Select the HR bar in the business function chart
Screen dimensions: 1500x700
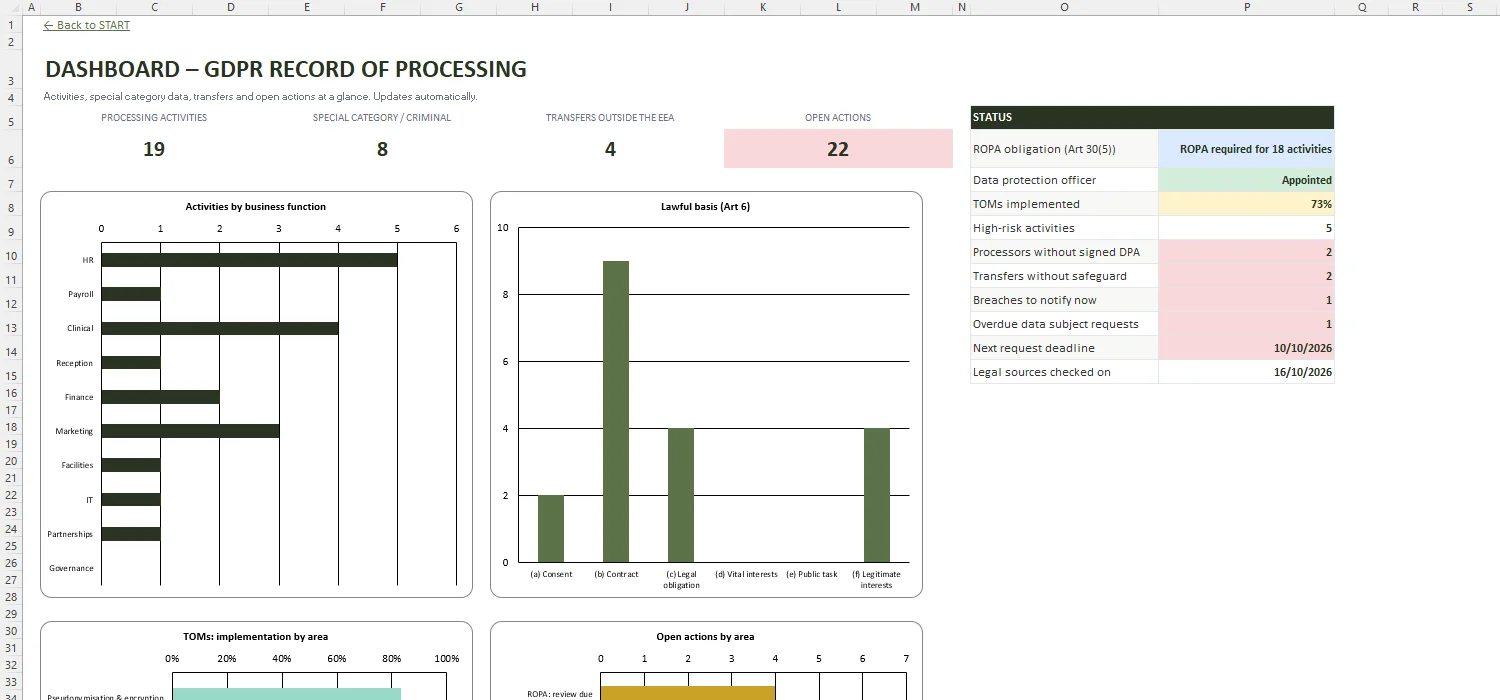click(x=249, y=260)
